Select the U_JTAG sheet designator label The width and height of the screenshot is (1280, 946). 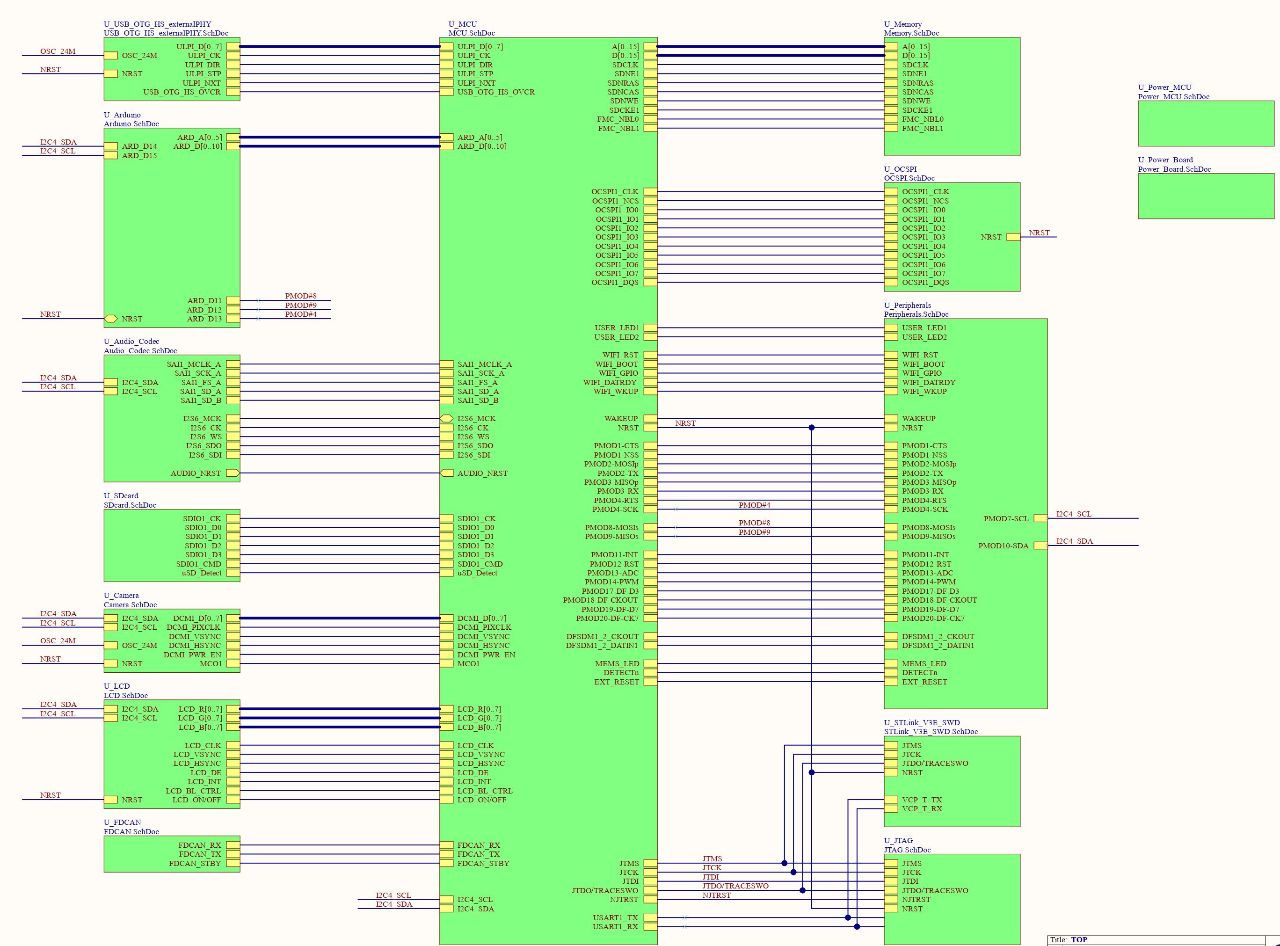tap(898, 841)
